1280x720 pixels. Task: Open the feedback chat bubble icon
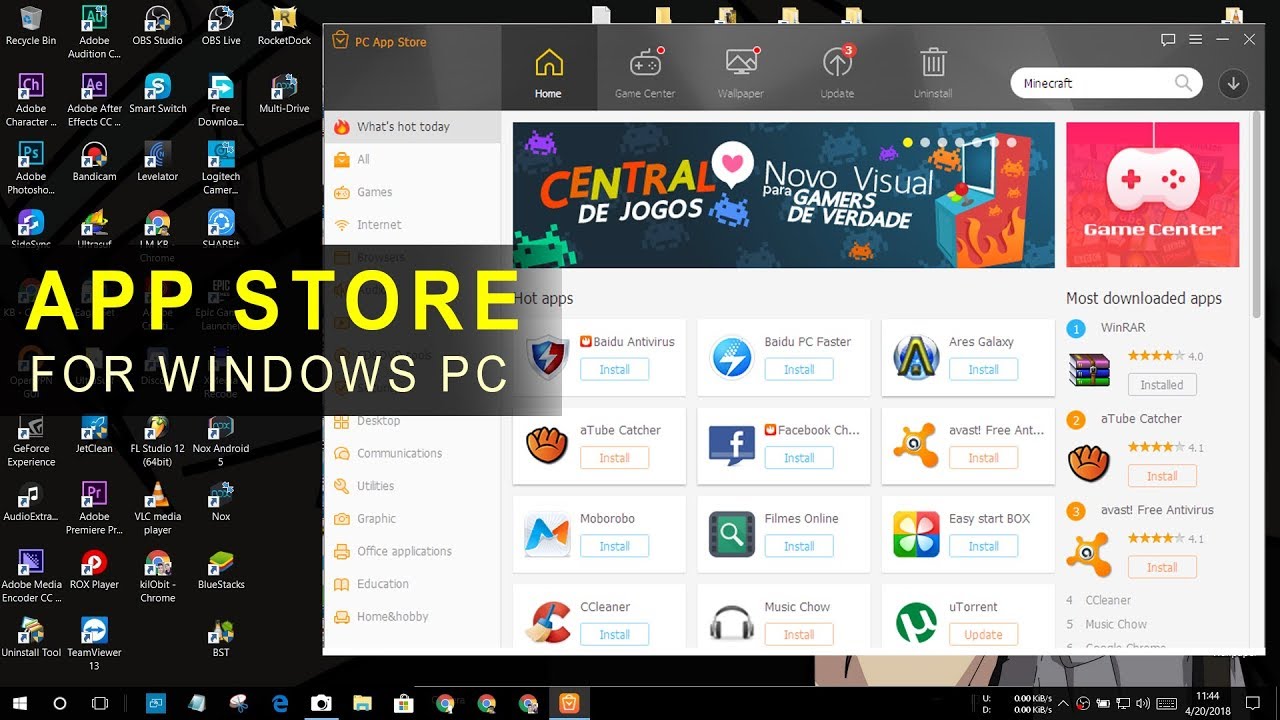(1168, 40)
